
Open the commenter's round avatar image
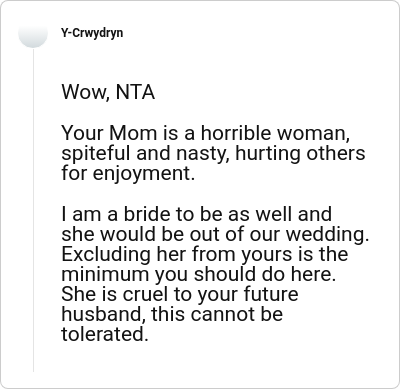(x=33, y=33)
